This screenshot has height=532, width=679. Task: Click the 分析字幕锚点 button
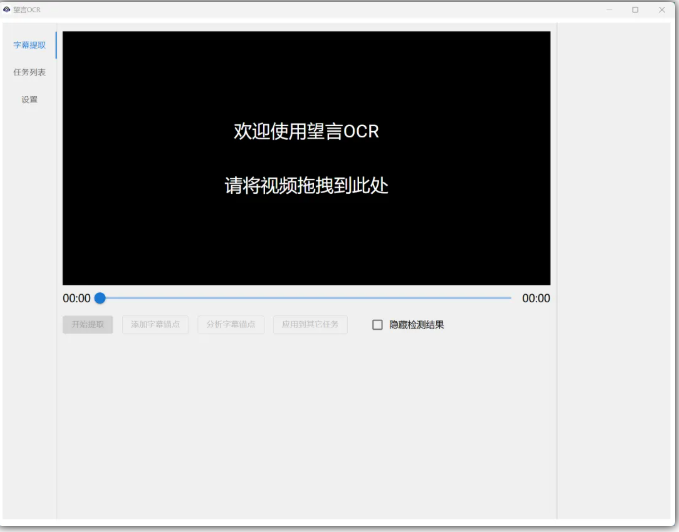[x=231, y=324]
